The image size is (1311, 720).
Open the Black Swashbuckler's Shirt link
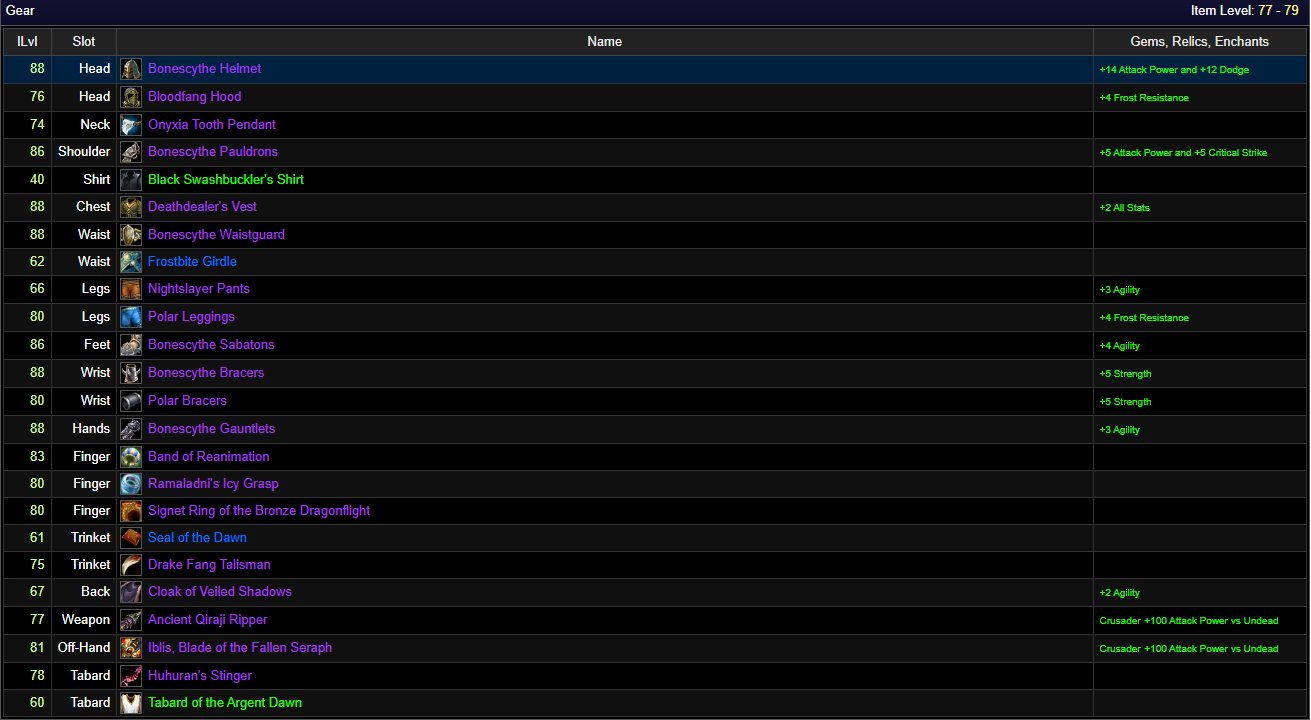coord(225,180)
